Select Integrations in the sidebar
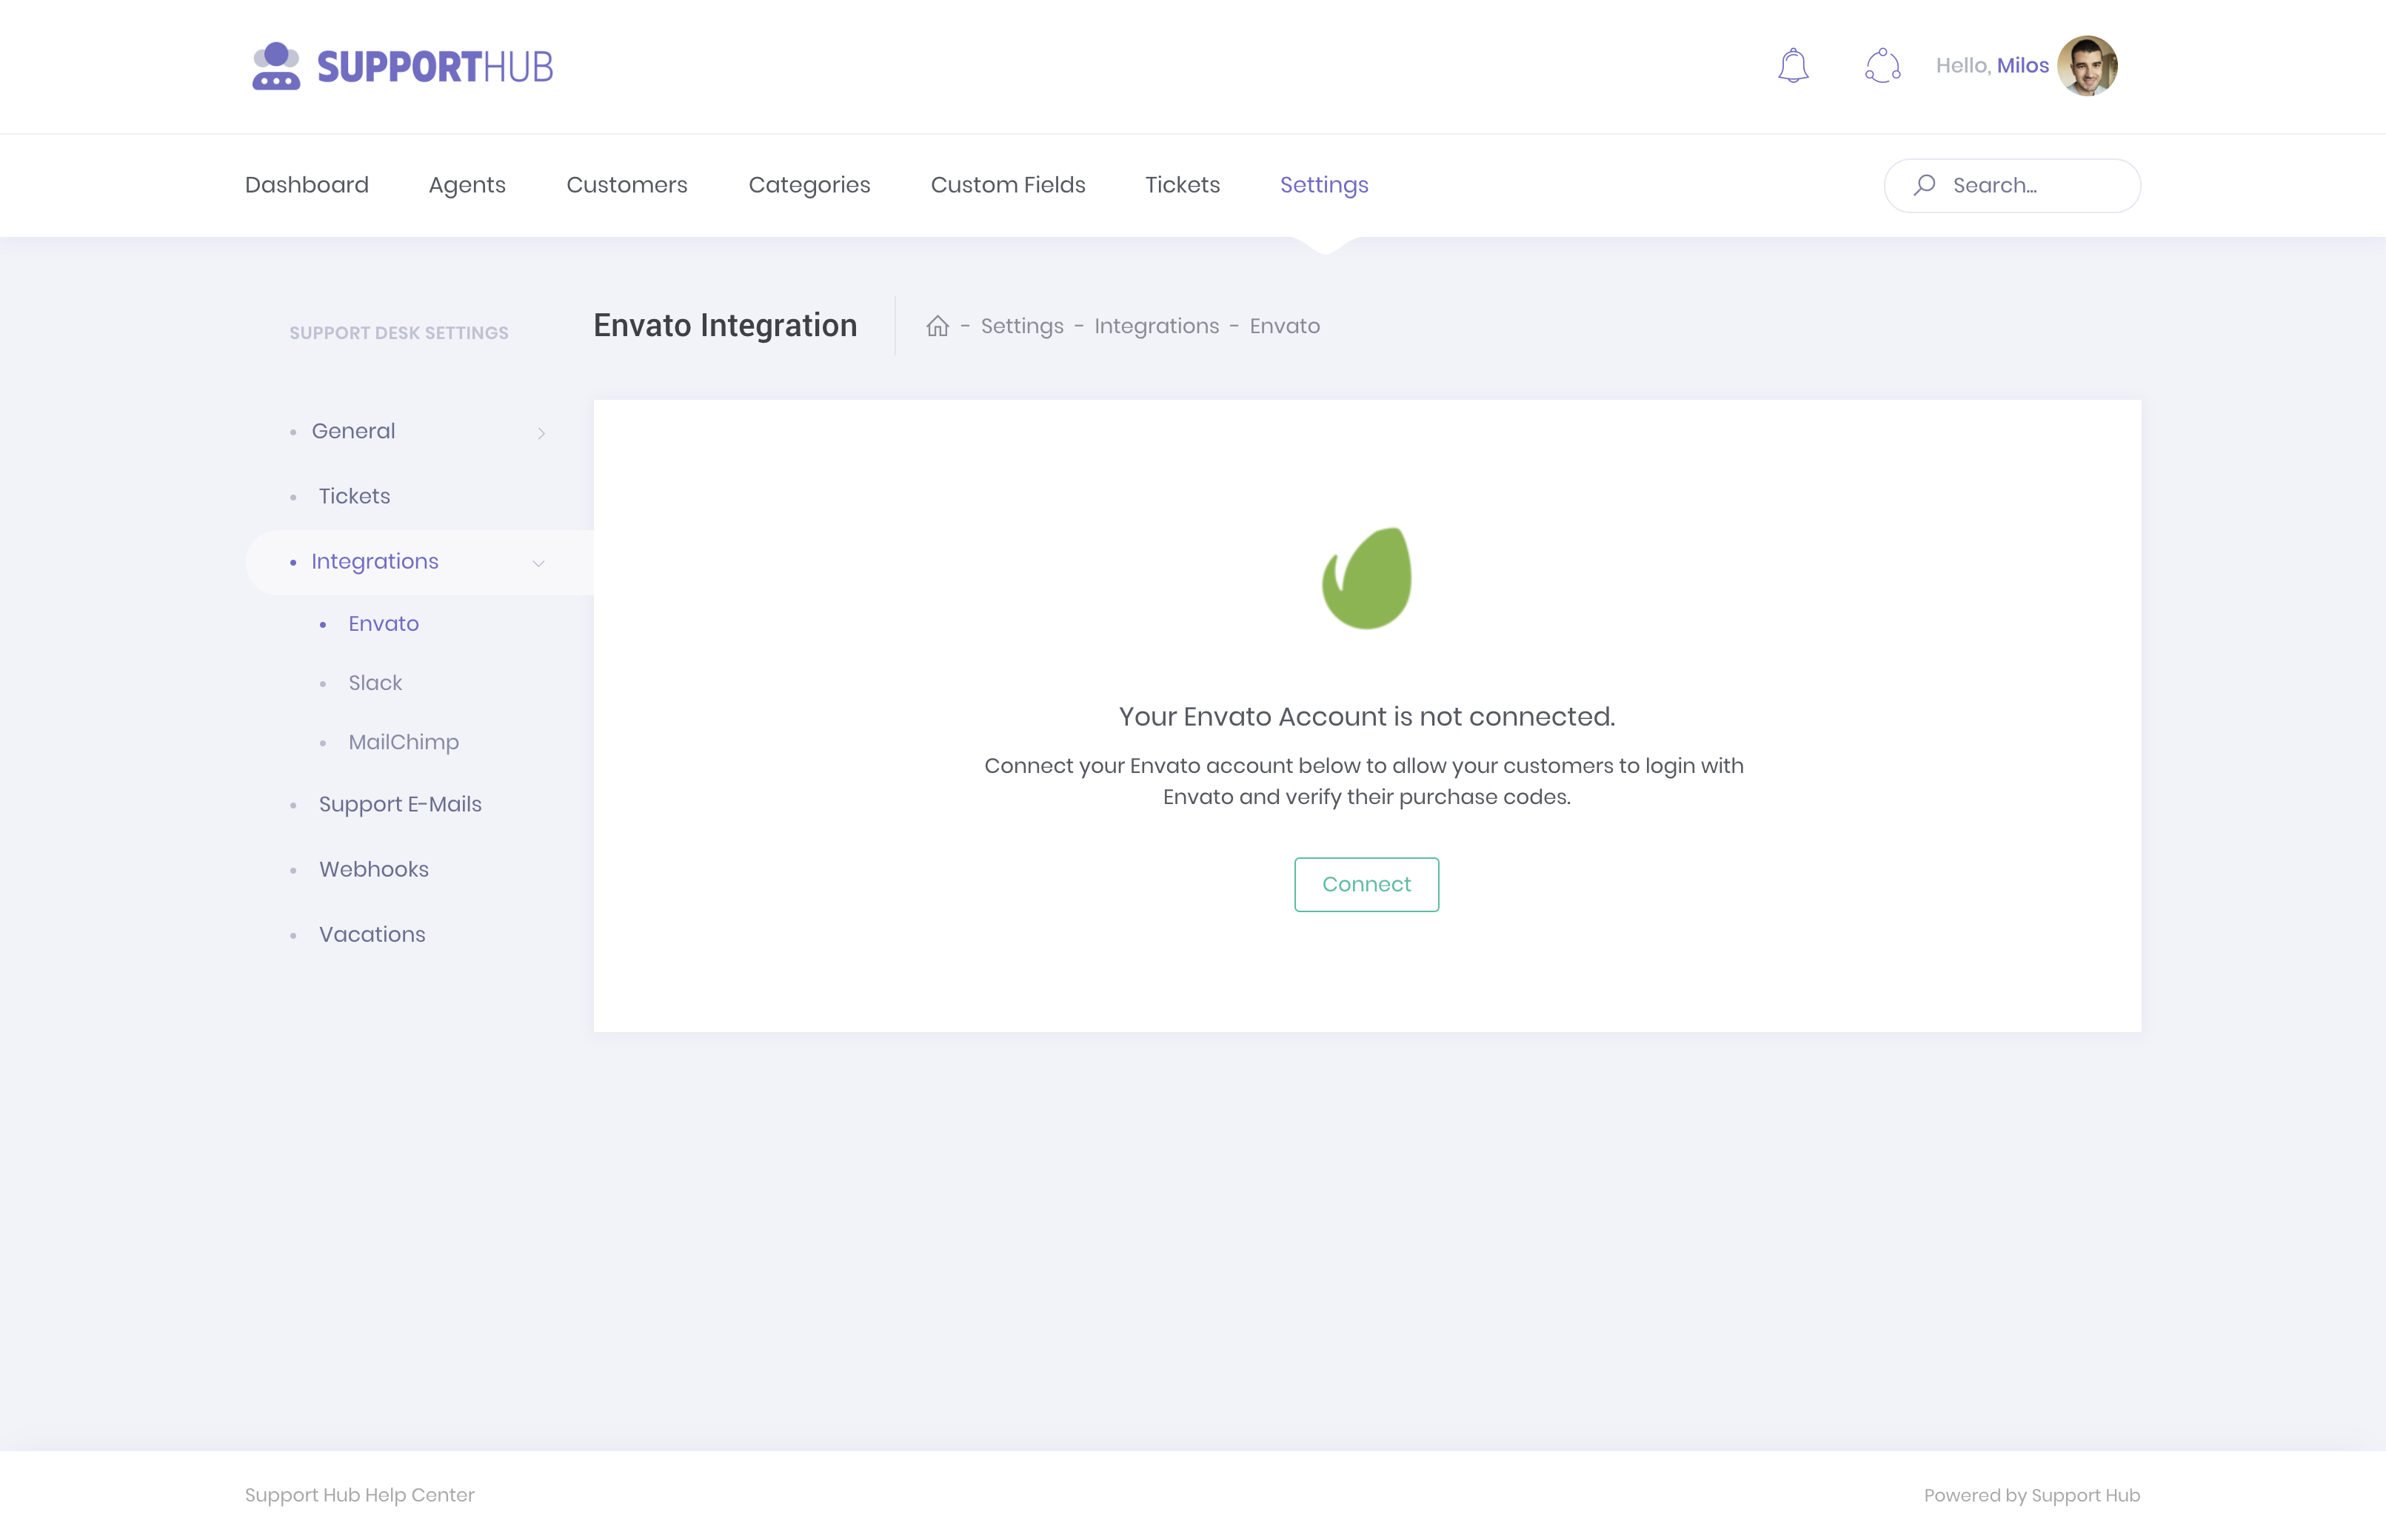The height and width of the screenshot is (1540, 2386). pos(375,562)
